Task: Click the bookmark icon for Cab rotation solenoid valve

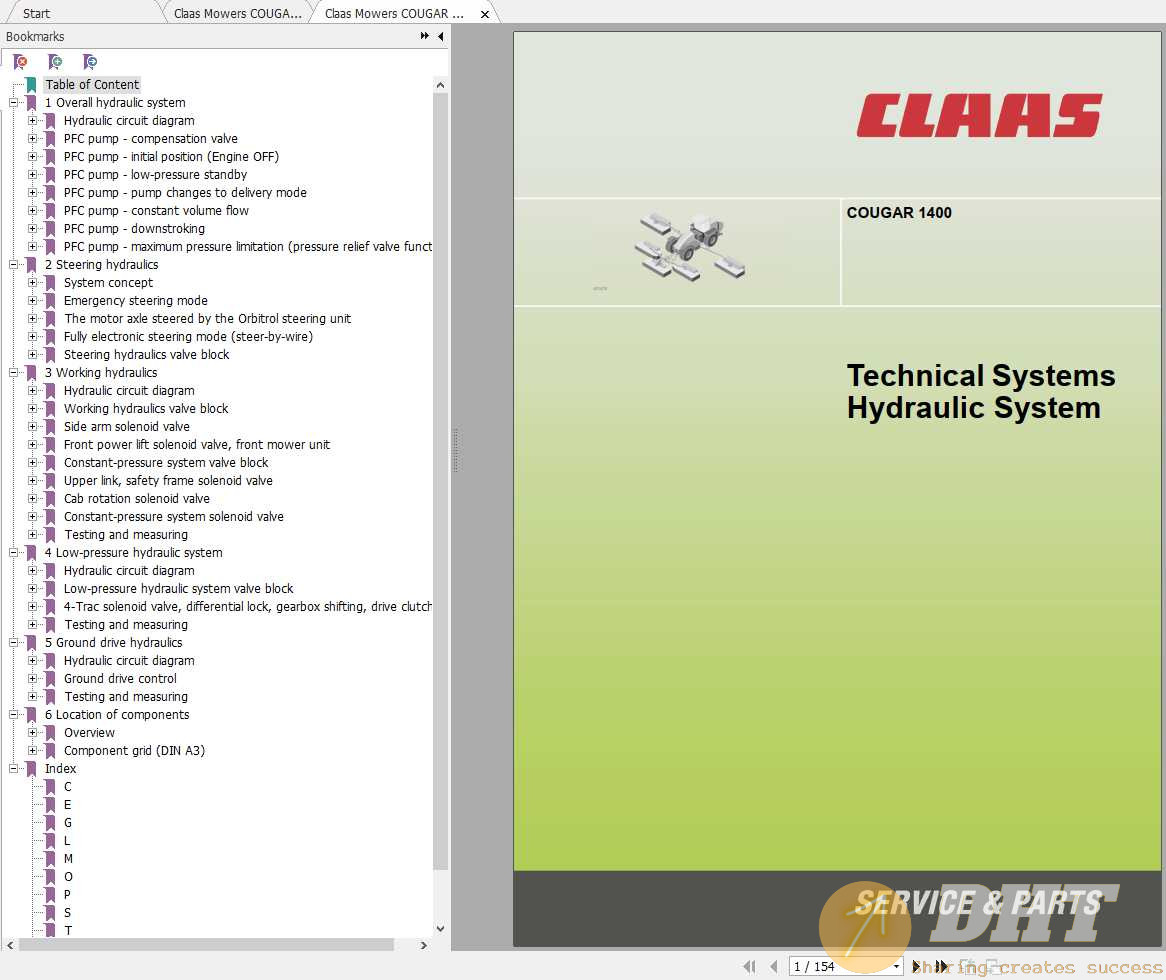Action: (51, 499)
